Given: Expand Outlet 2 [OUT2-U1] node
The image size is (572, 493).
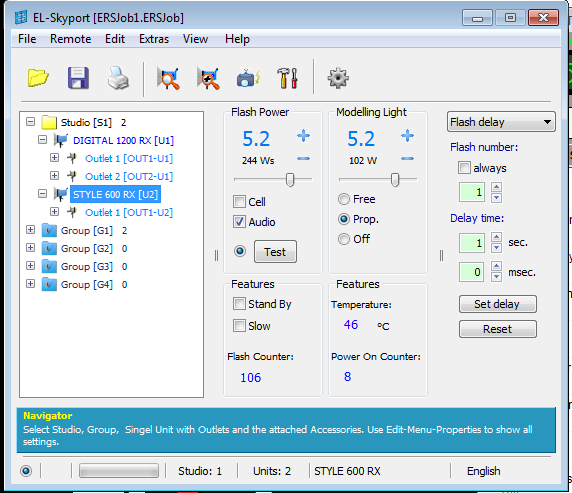Looking at the screenshot, I should [x=54, y=176].
